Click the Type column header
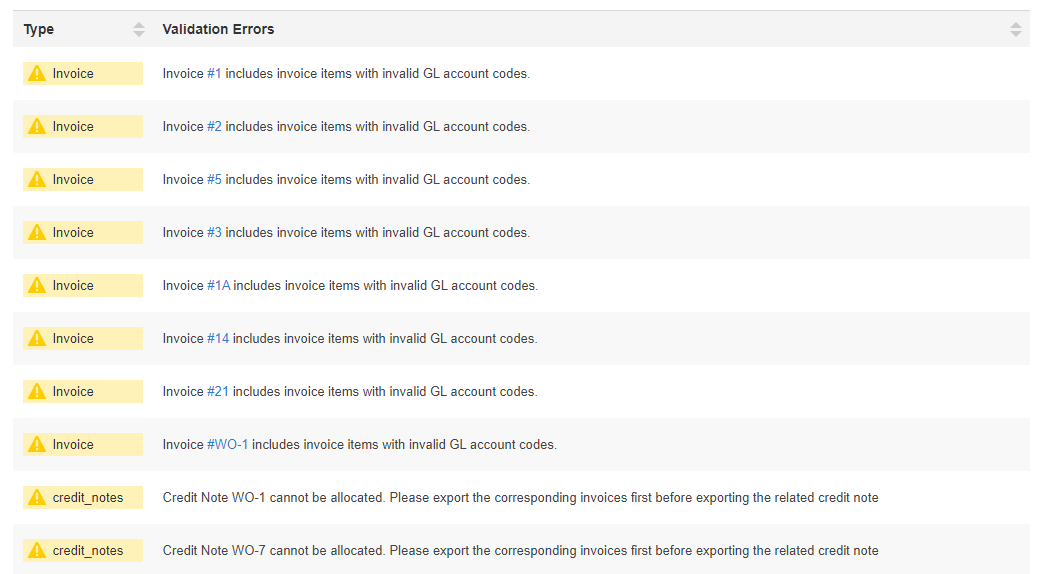This screenshot has width=1040, height=574. tap(39, 30)
